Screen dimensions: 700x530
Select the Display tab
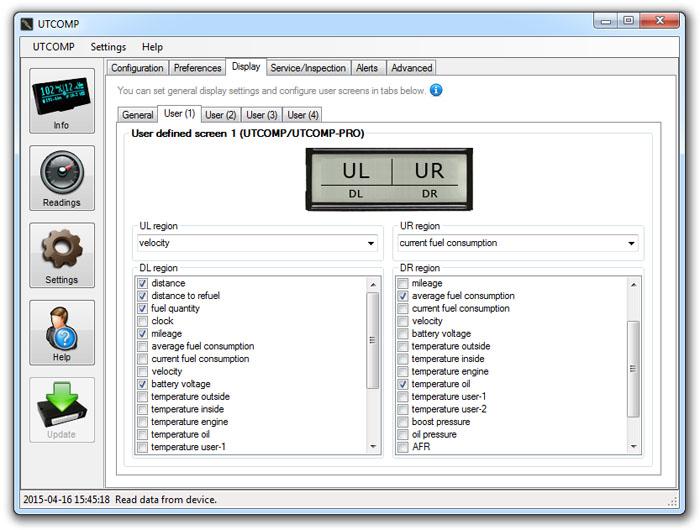point(246,67)
